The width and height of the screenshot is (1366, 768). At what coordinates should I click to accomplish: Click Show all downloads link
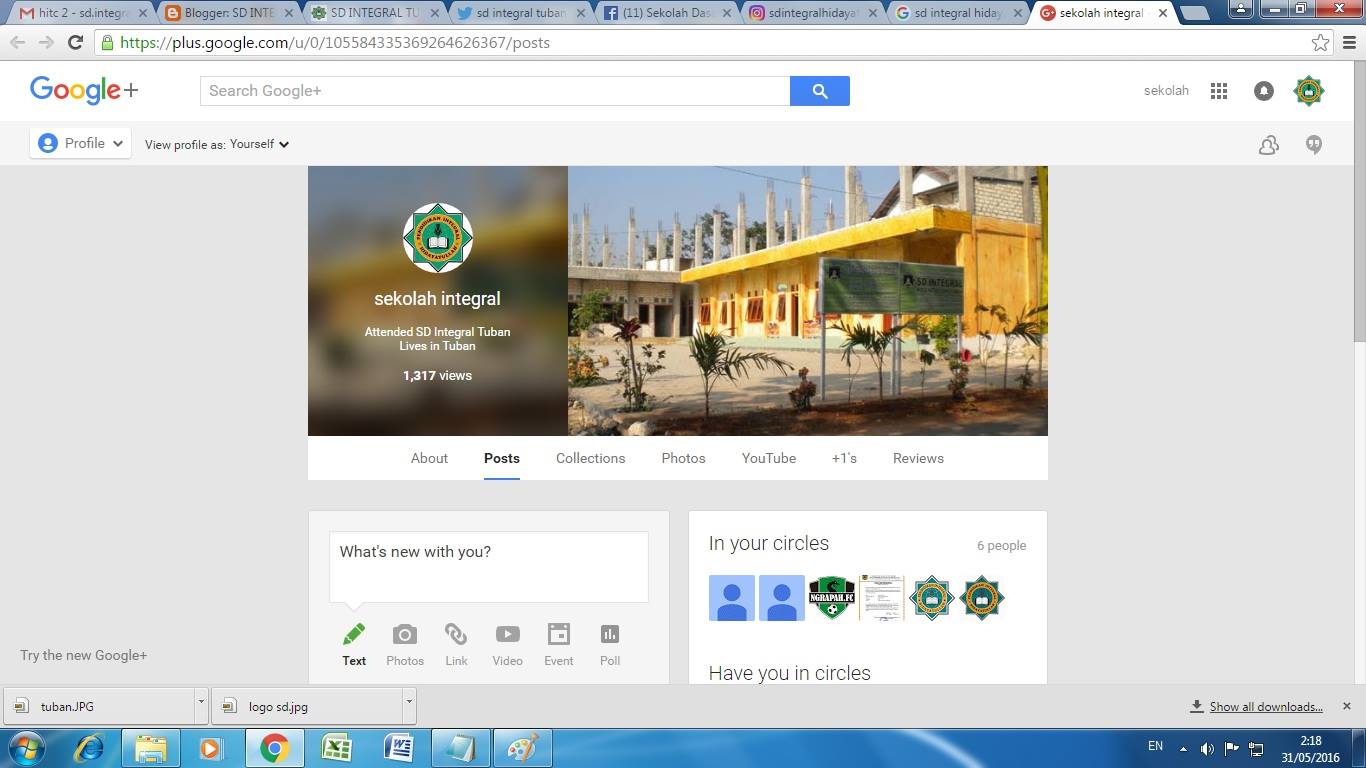[1266, 706]
